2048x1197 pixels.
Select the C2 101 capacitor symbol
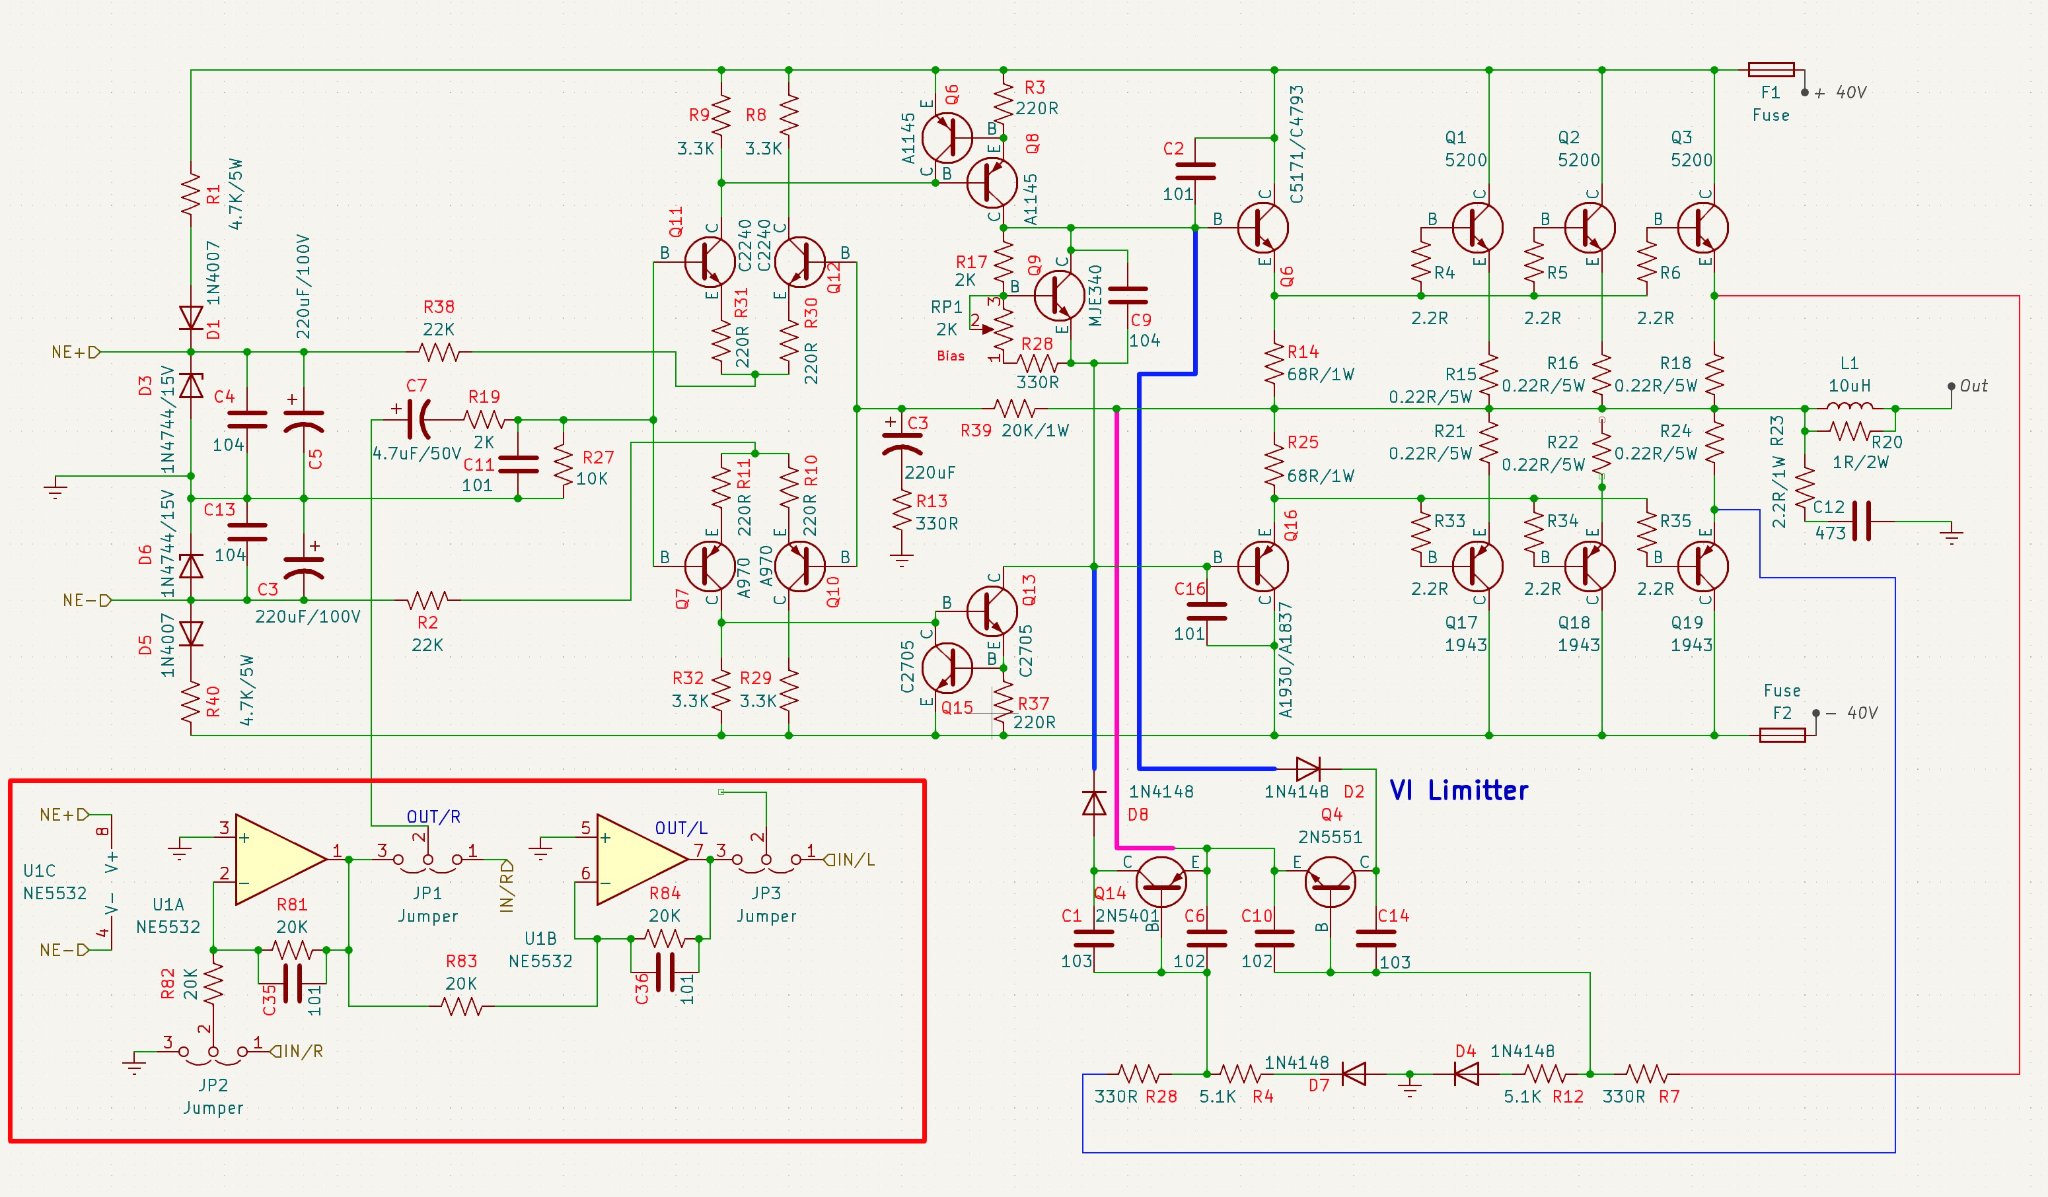tap(1196, 171)
